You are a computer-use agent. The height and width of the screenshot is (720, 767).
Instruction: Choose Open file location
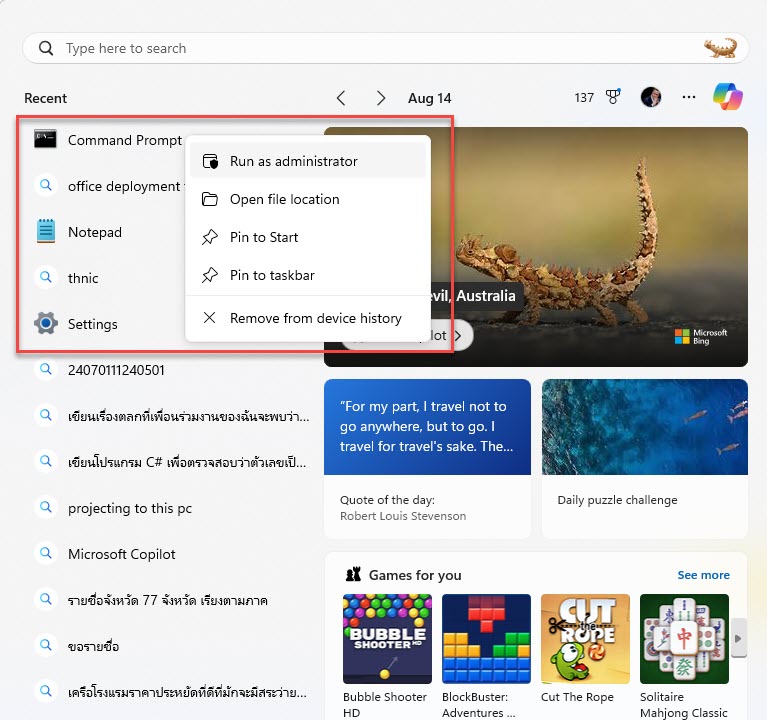click(284, 199)
